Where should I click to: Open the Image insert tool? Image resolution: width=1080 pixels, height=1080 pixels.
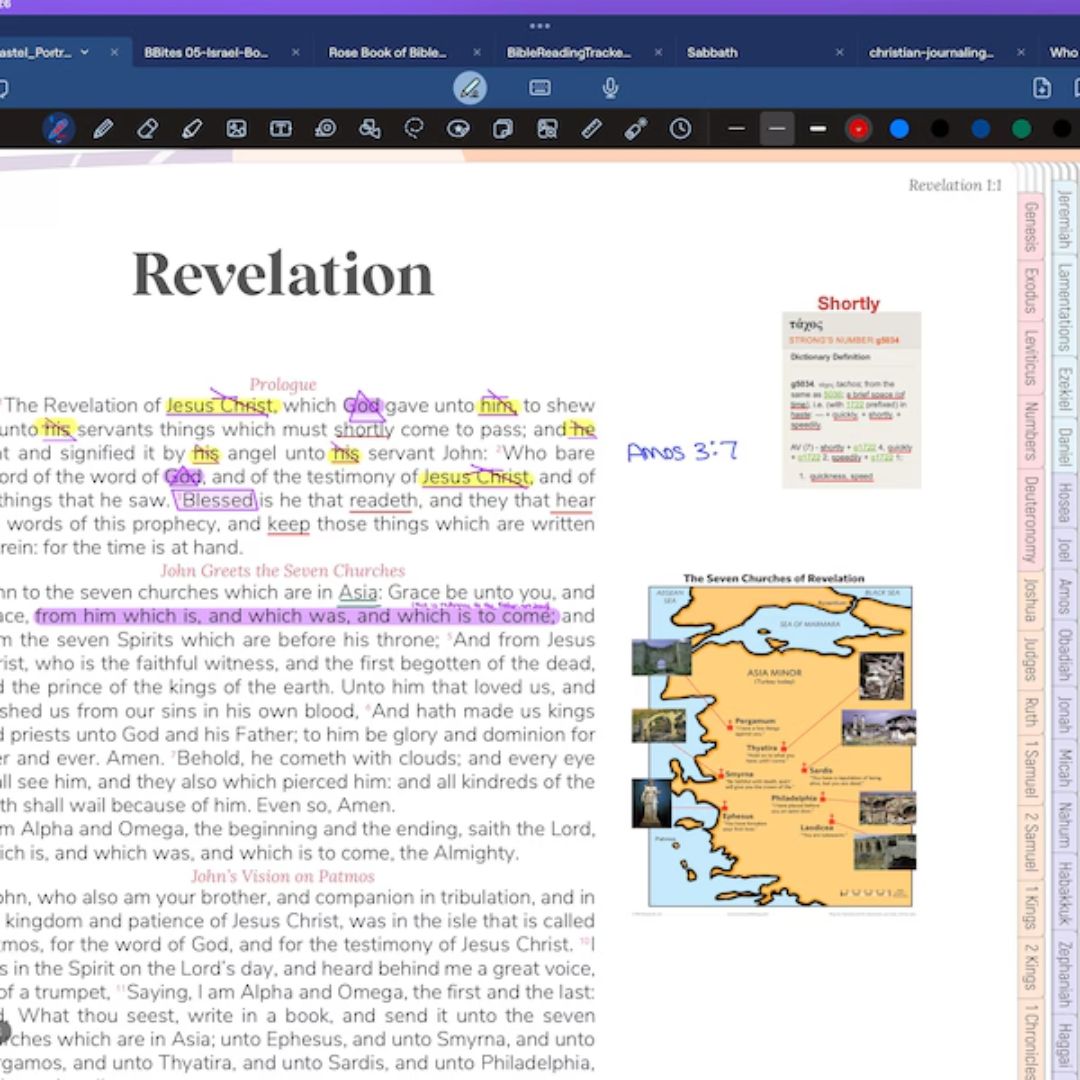pos(236,129)
